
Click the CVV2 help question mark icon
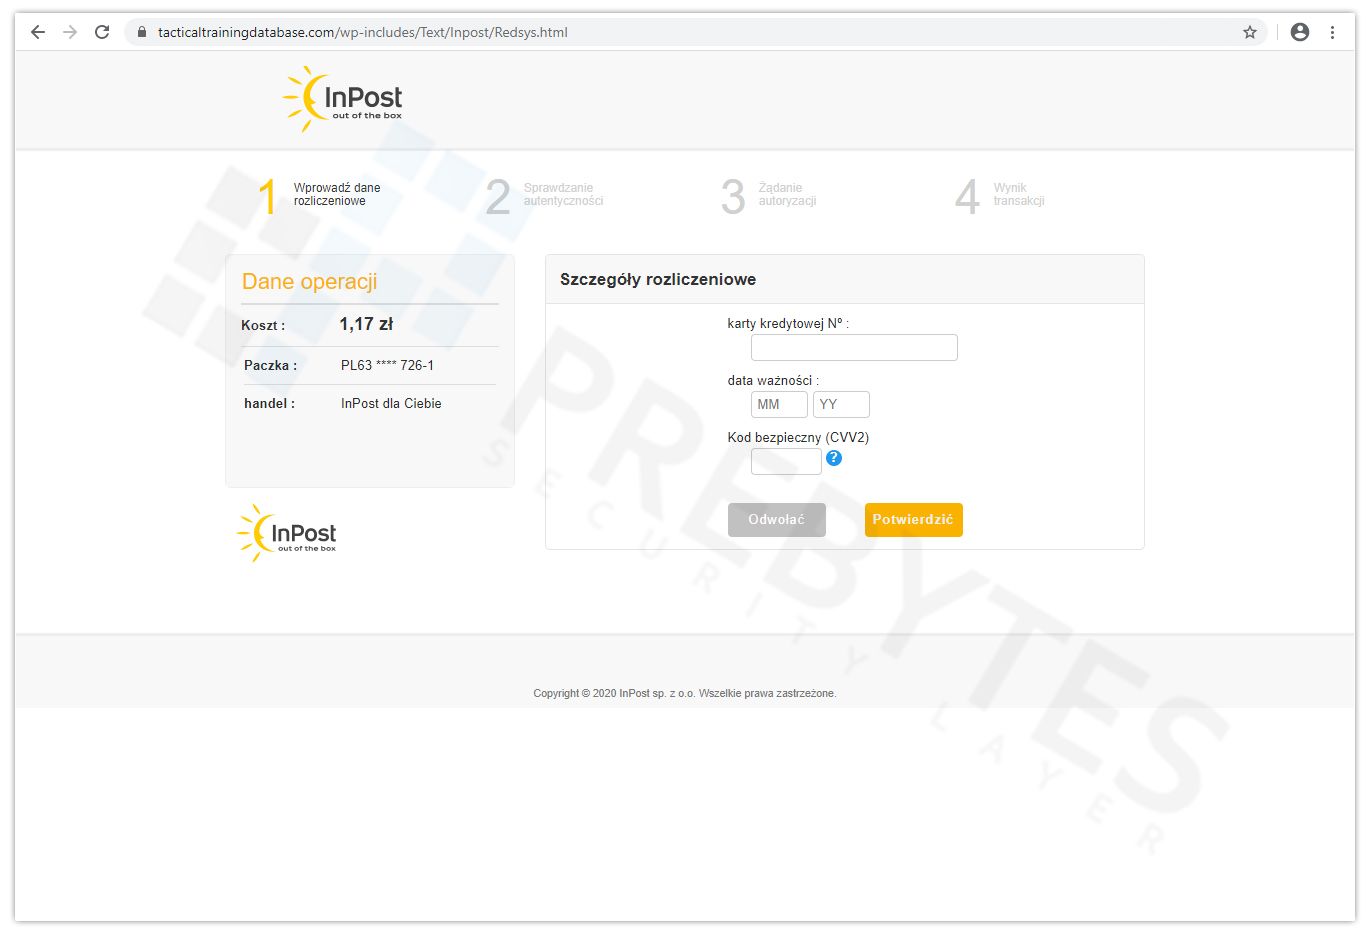coord(834,458)
